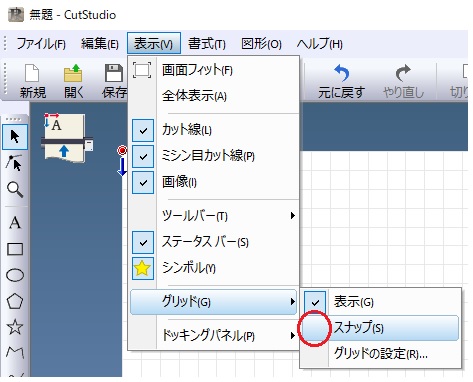This screenshot has height=382, width=473.
Task: Select the node edit tool
Action: (x=15, y=163)
